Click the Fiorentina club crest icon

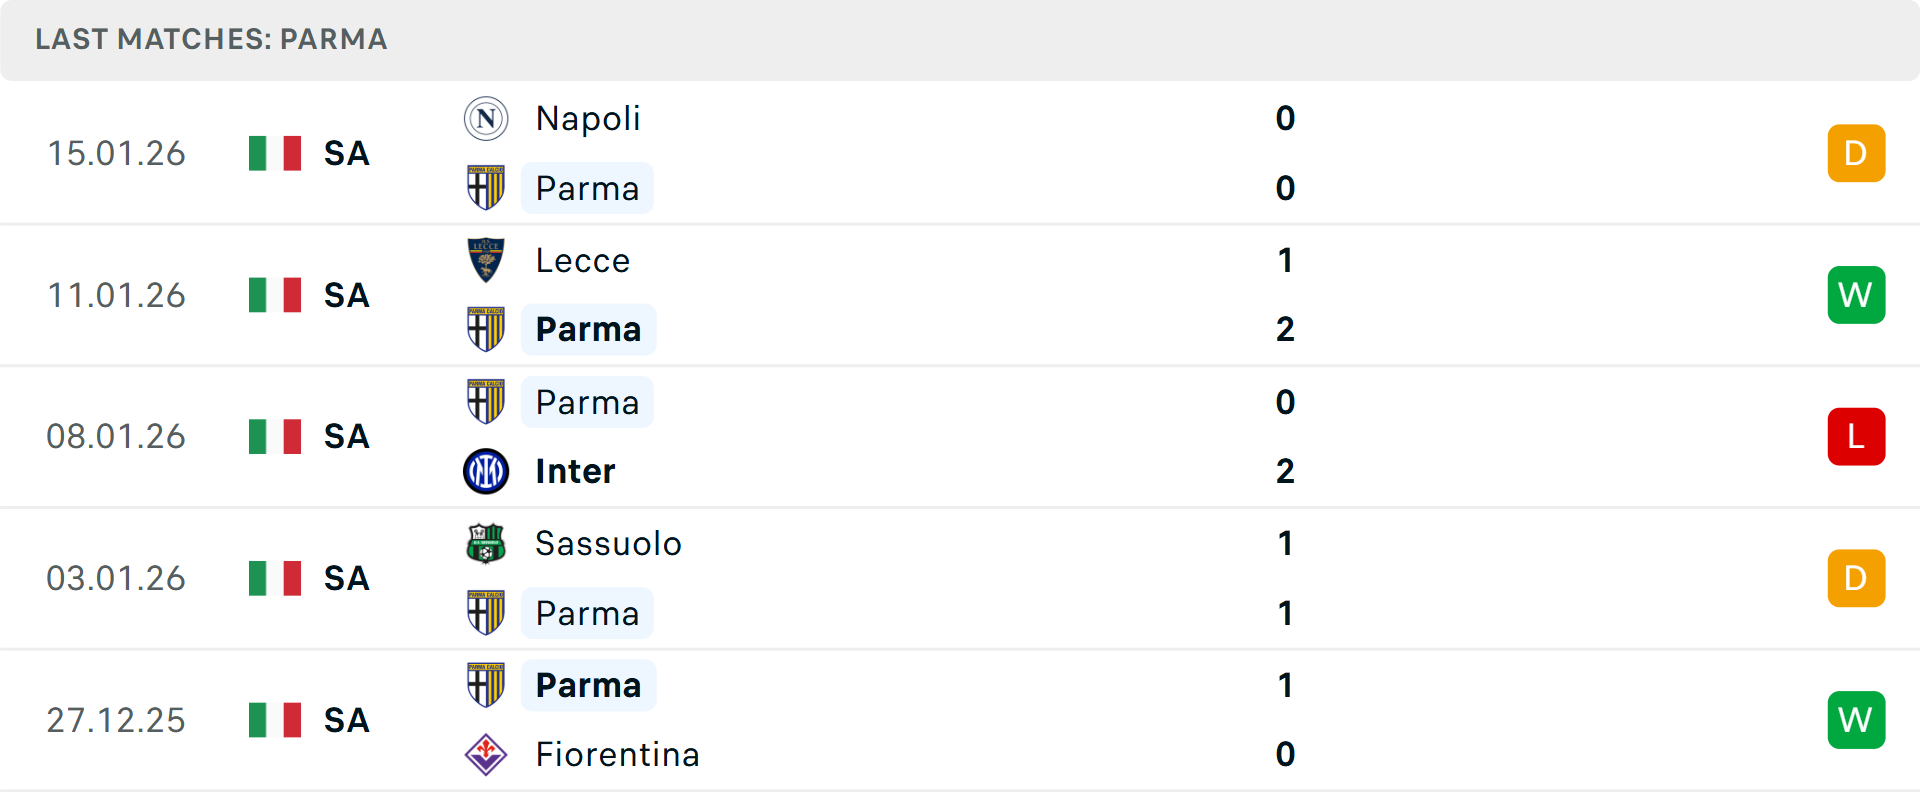[x=486, y=754]
